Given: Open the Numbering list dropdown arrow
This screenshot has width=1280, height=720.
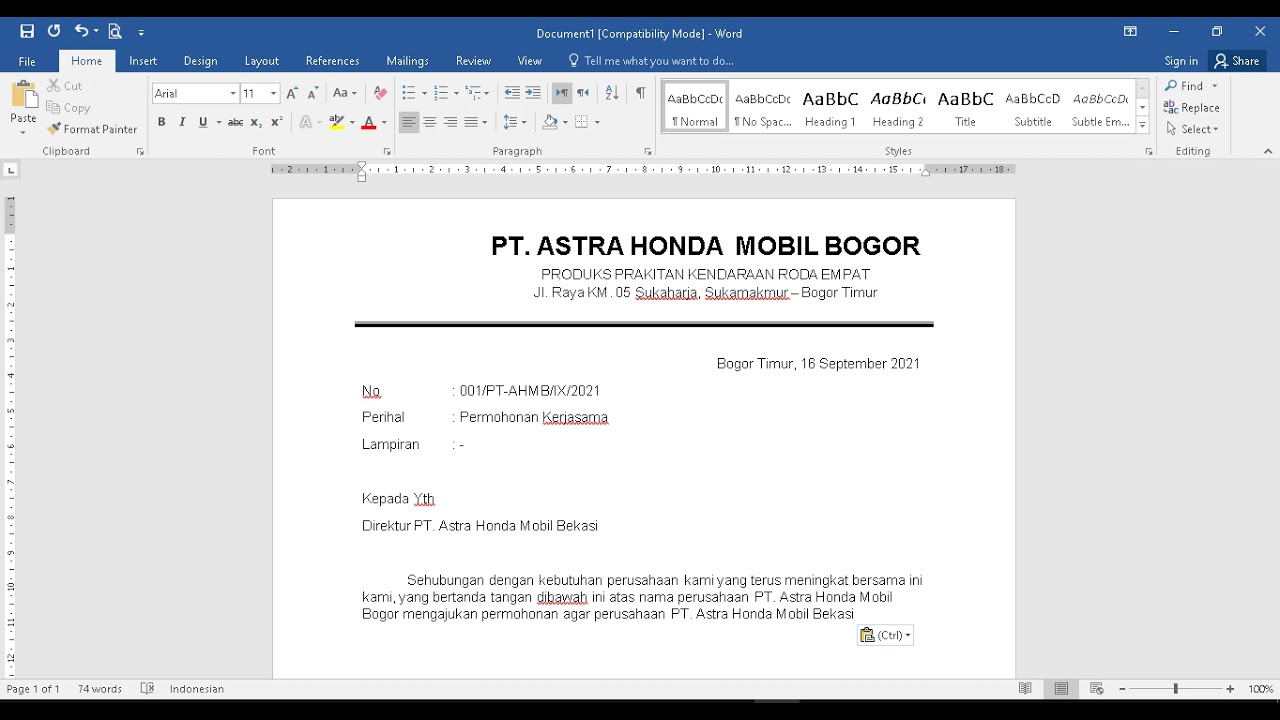Looking at the screenshot, I should 456,93.
